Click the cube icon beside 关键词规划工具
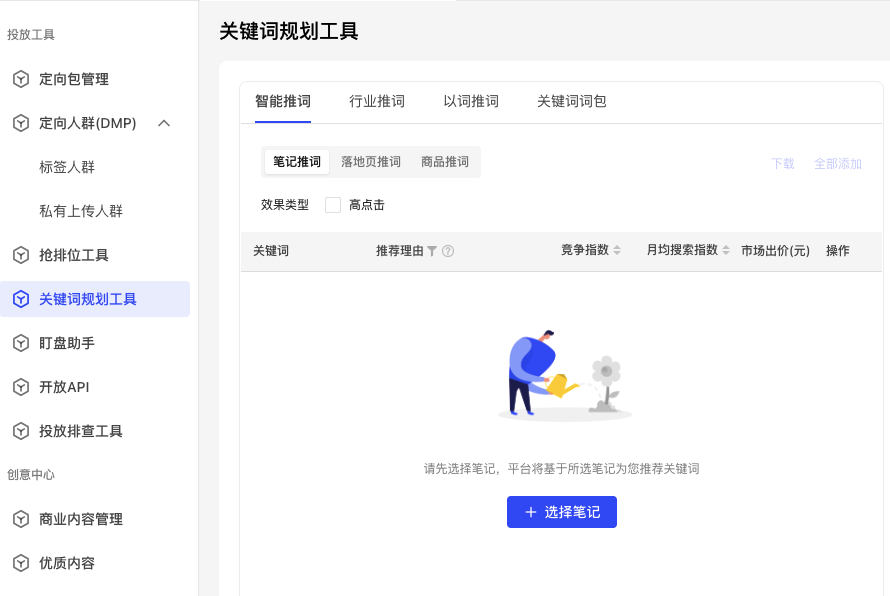Image resolution: width=890 pixels, height=596 pixels. pos(21,299)
